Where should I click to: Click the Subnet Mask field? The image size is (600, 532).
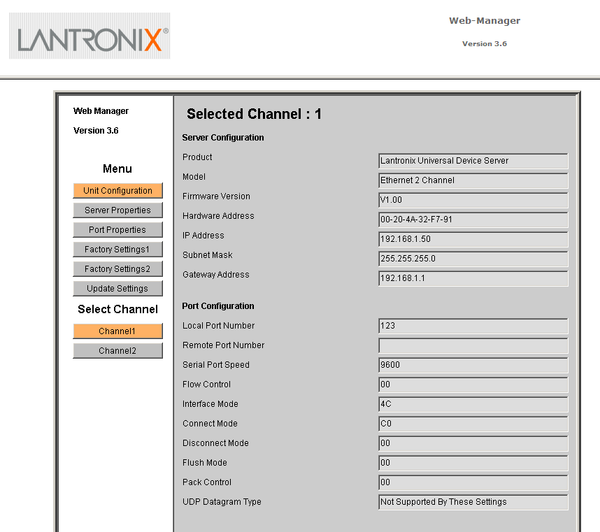(473, 259)
